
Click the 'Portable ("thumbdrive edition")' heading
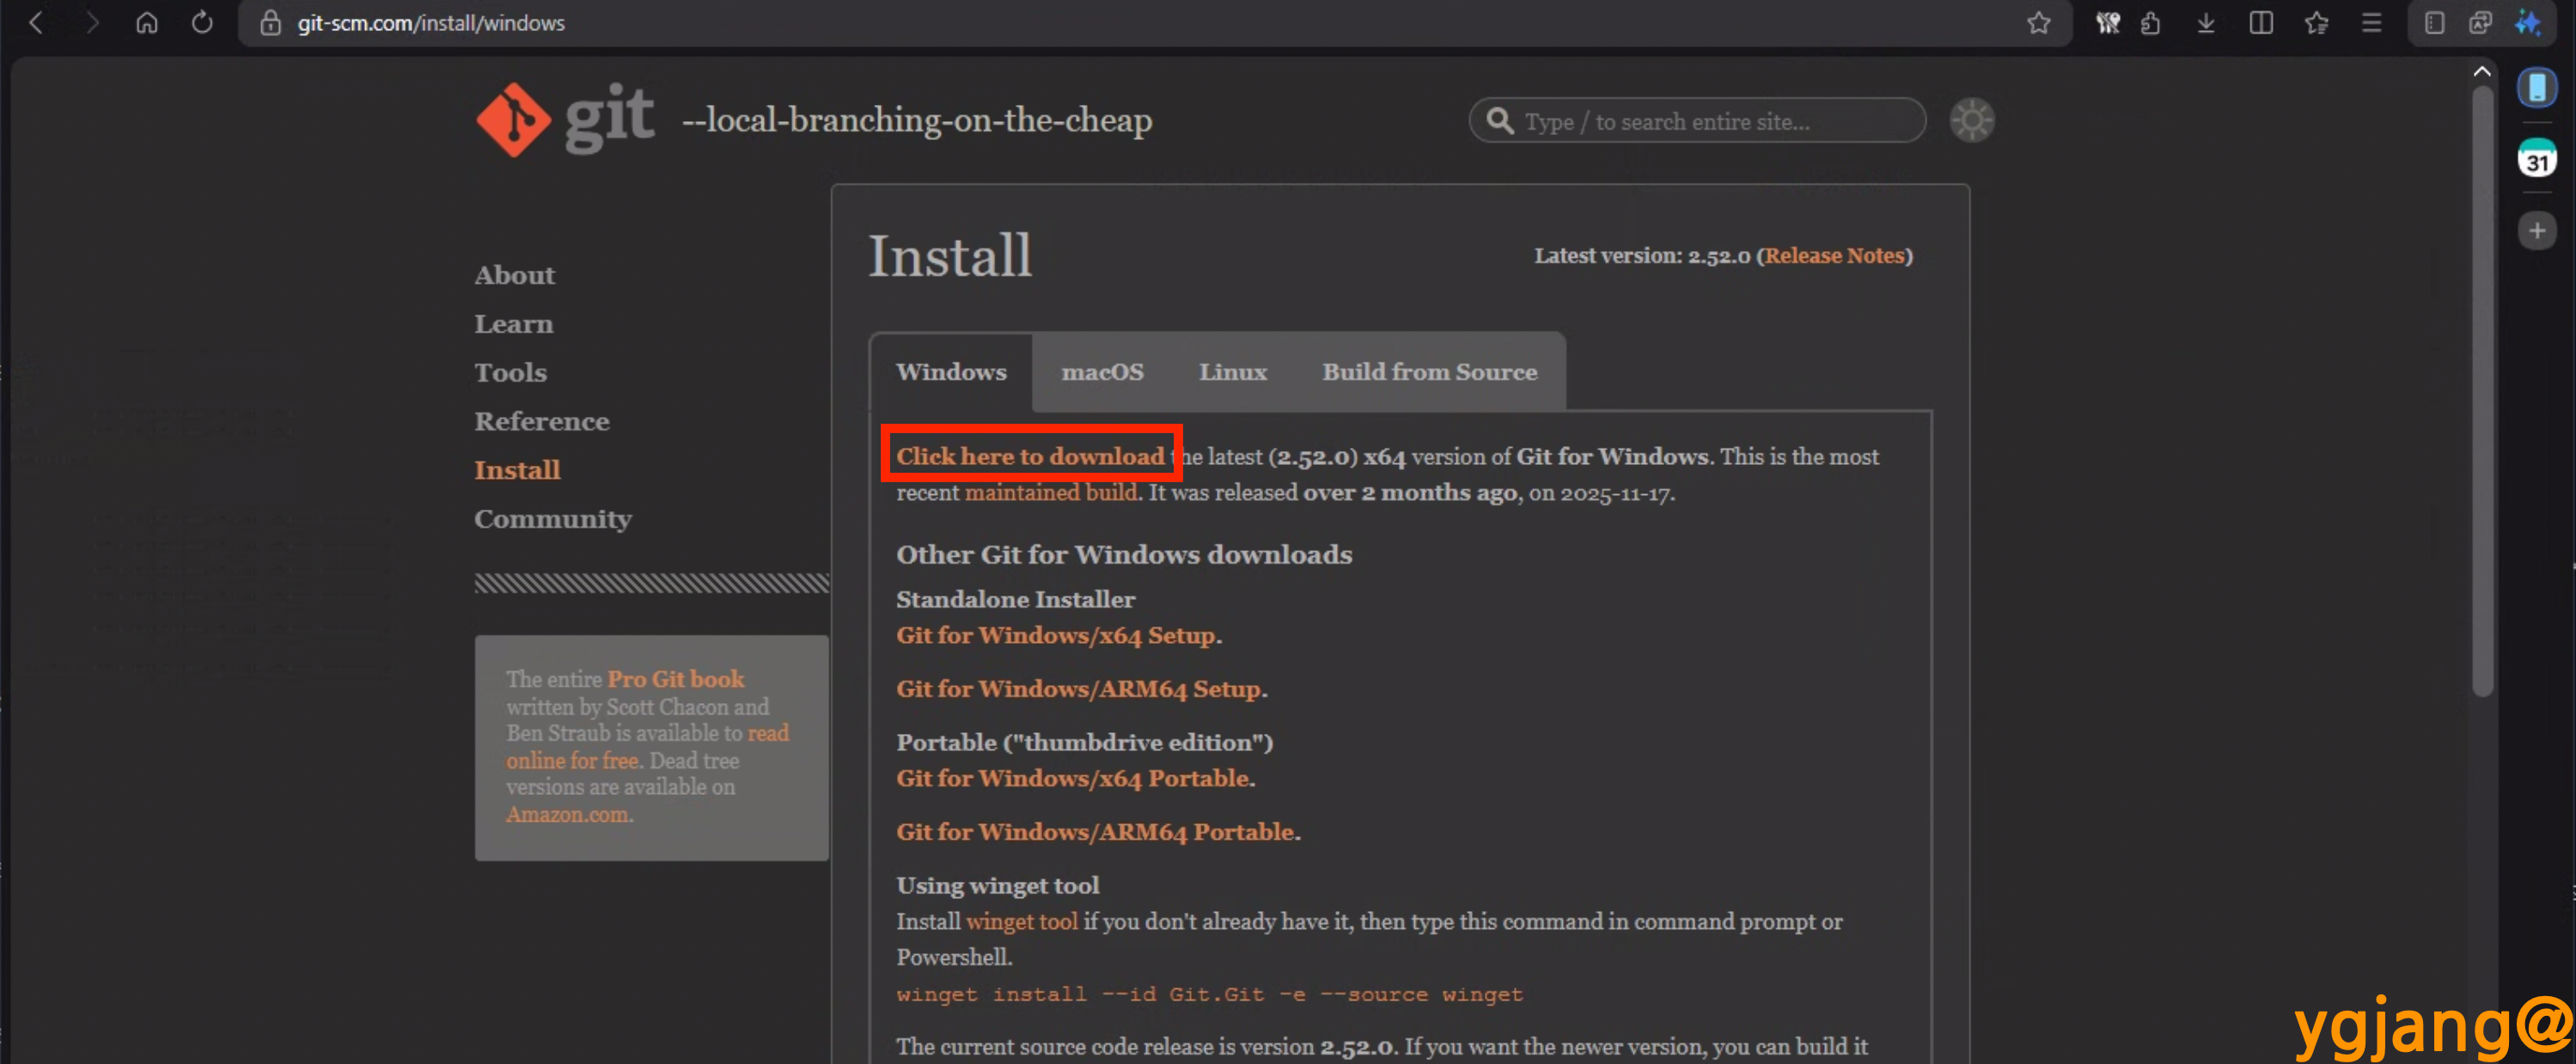[1084, 742]
